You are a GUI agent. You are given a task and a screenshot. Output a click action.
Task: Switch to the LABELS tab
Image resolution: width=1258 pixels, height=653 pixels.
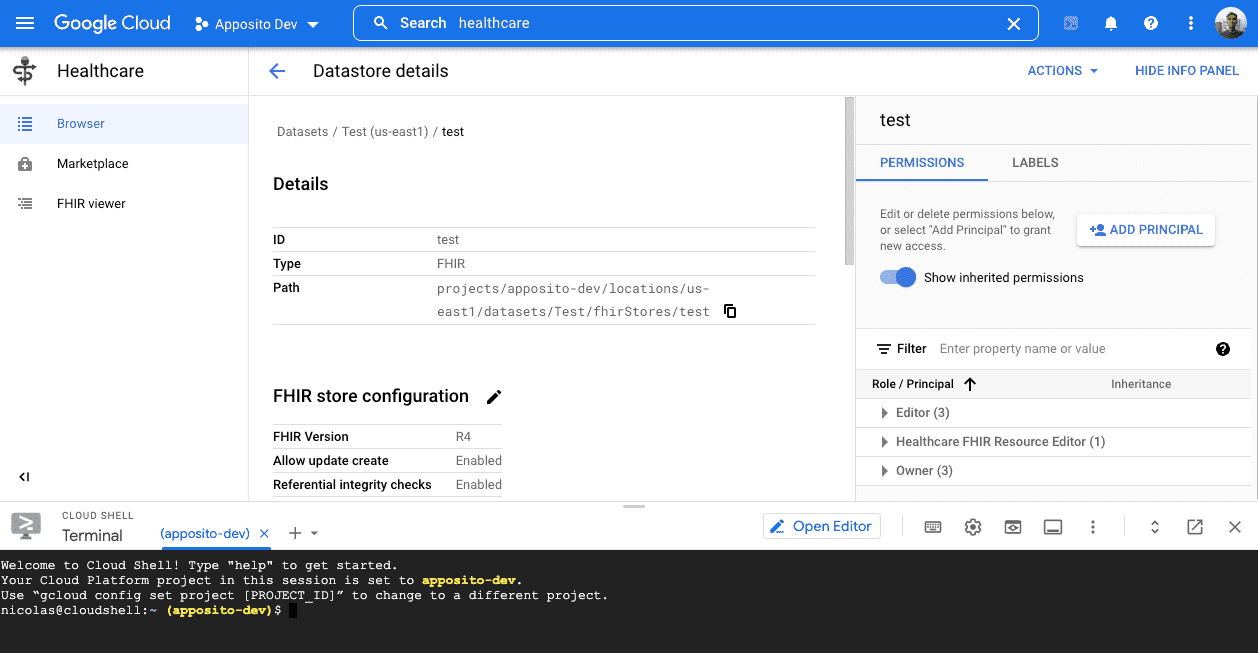coord(1035,162)
